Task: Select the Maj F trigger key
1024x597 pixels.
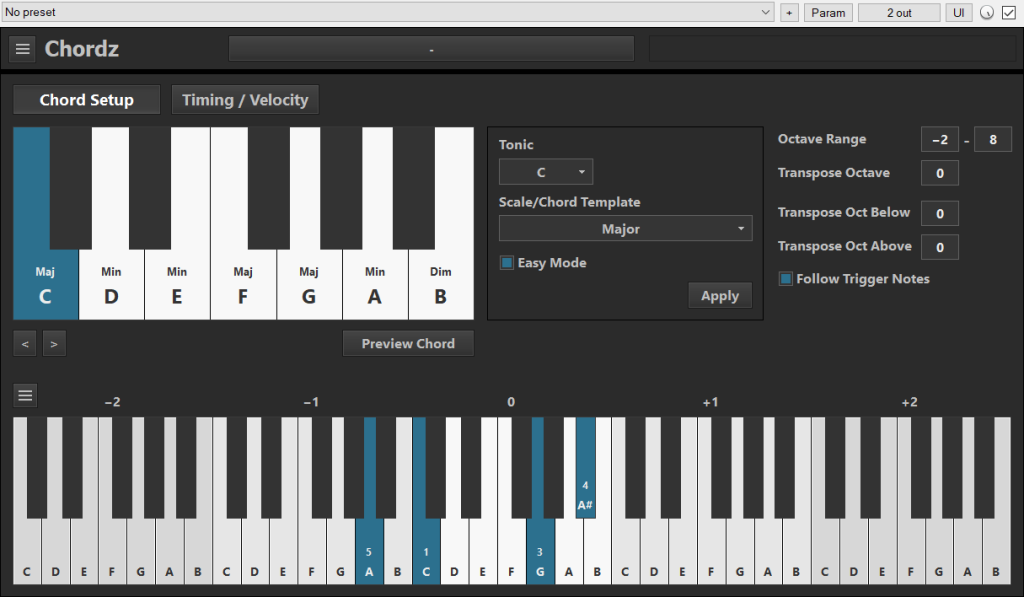Action: pyautogui.click(x=243, y=285)
